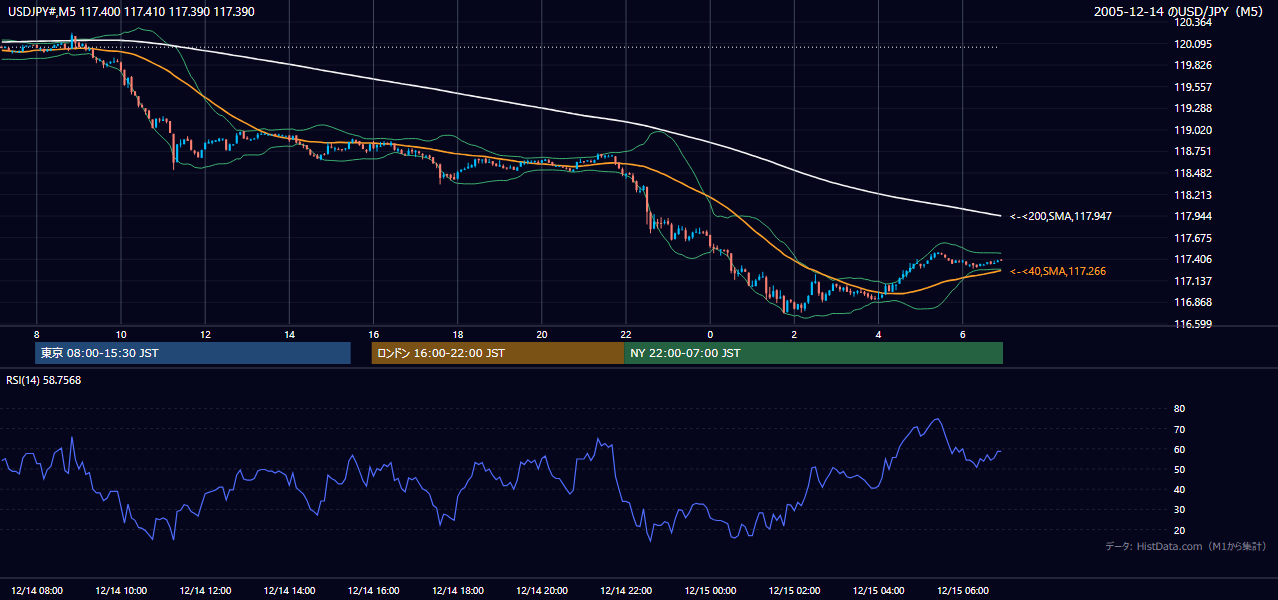Click hour tick '22' under price chart
This screenshot has height=600, width=1278.
pos(626,334)
